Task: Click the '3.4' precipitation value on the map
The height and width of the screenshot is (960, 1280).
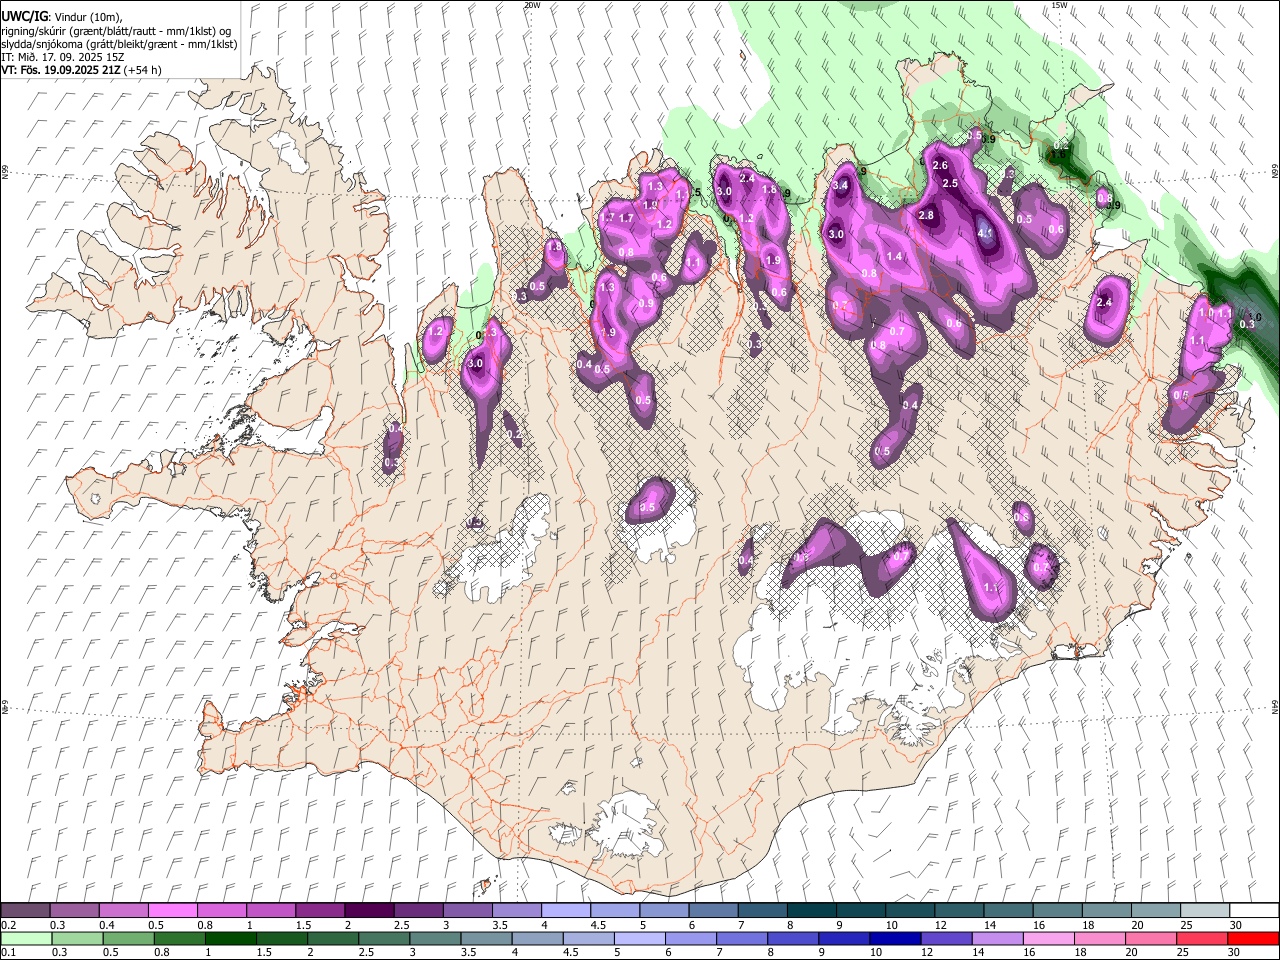Action: (x=841, y=185)
